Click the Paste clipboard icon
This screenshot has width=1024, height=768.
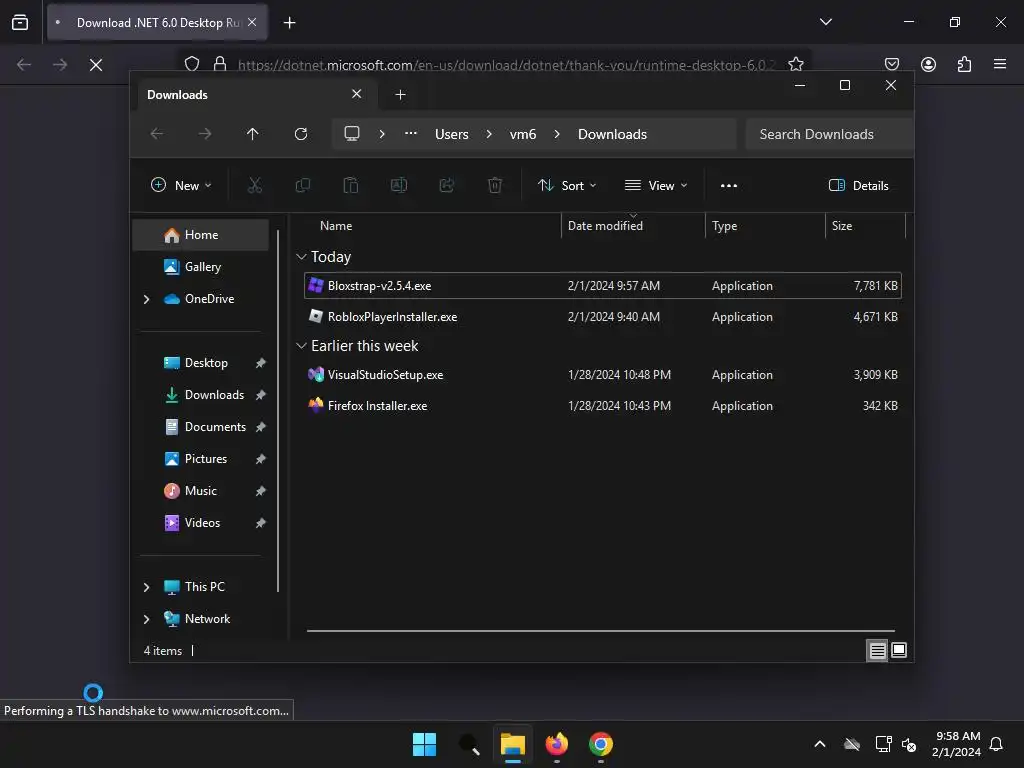[351, 185]
